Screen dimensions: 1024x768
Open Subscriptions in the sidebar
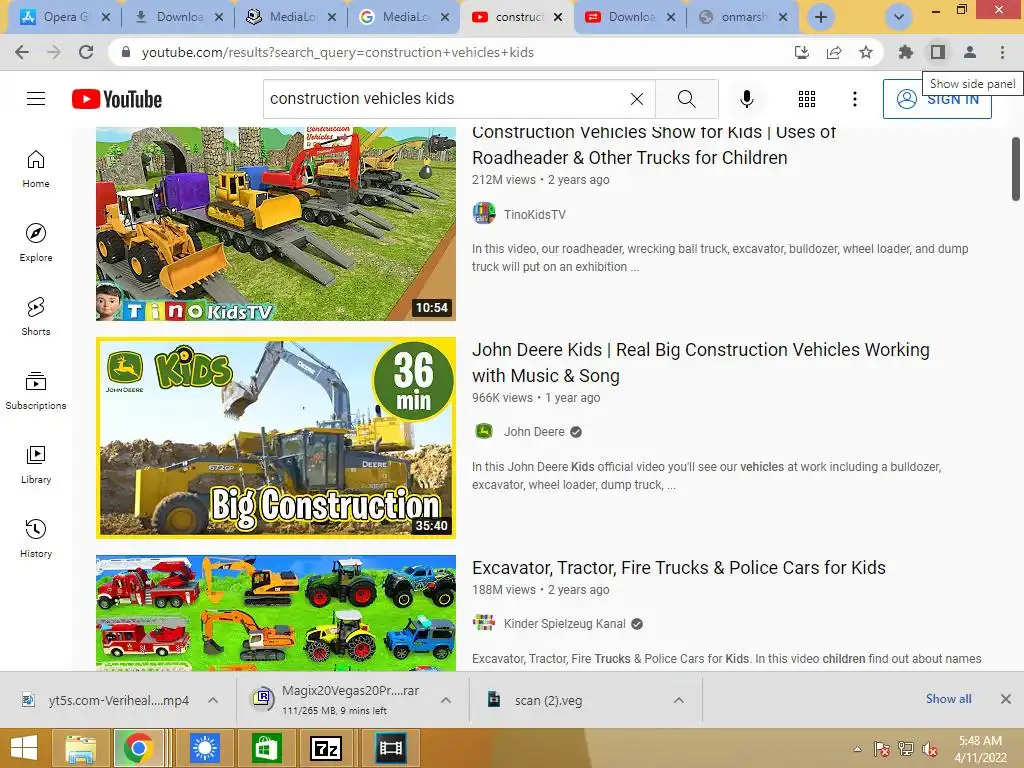(x=36, y=391)
